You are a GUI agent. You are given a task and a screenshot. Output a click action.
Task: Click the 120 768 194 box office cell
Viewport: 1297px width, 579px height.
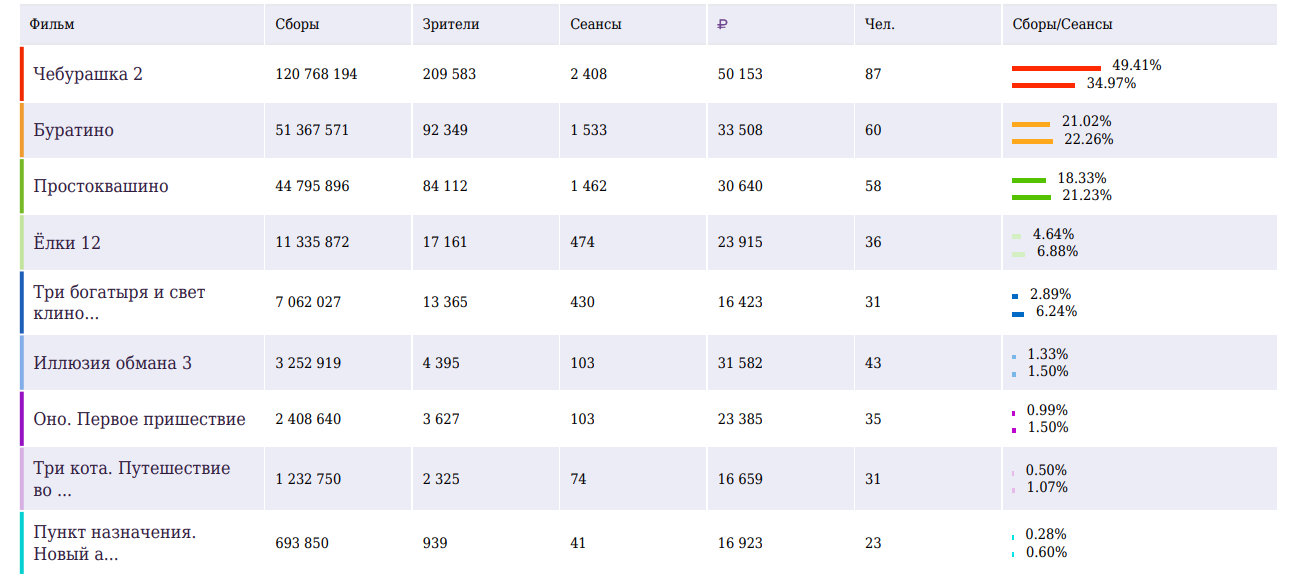[316, 74]
